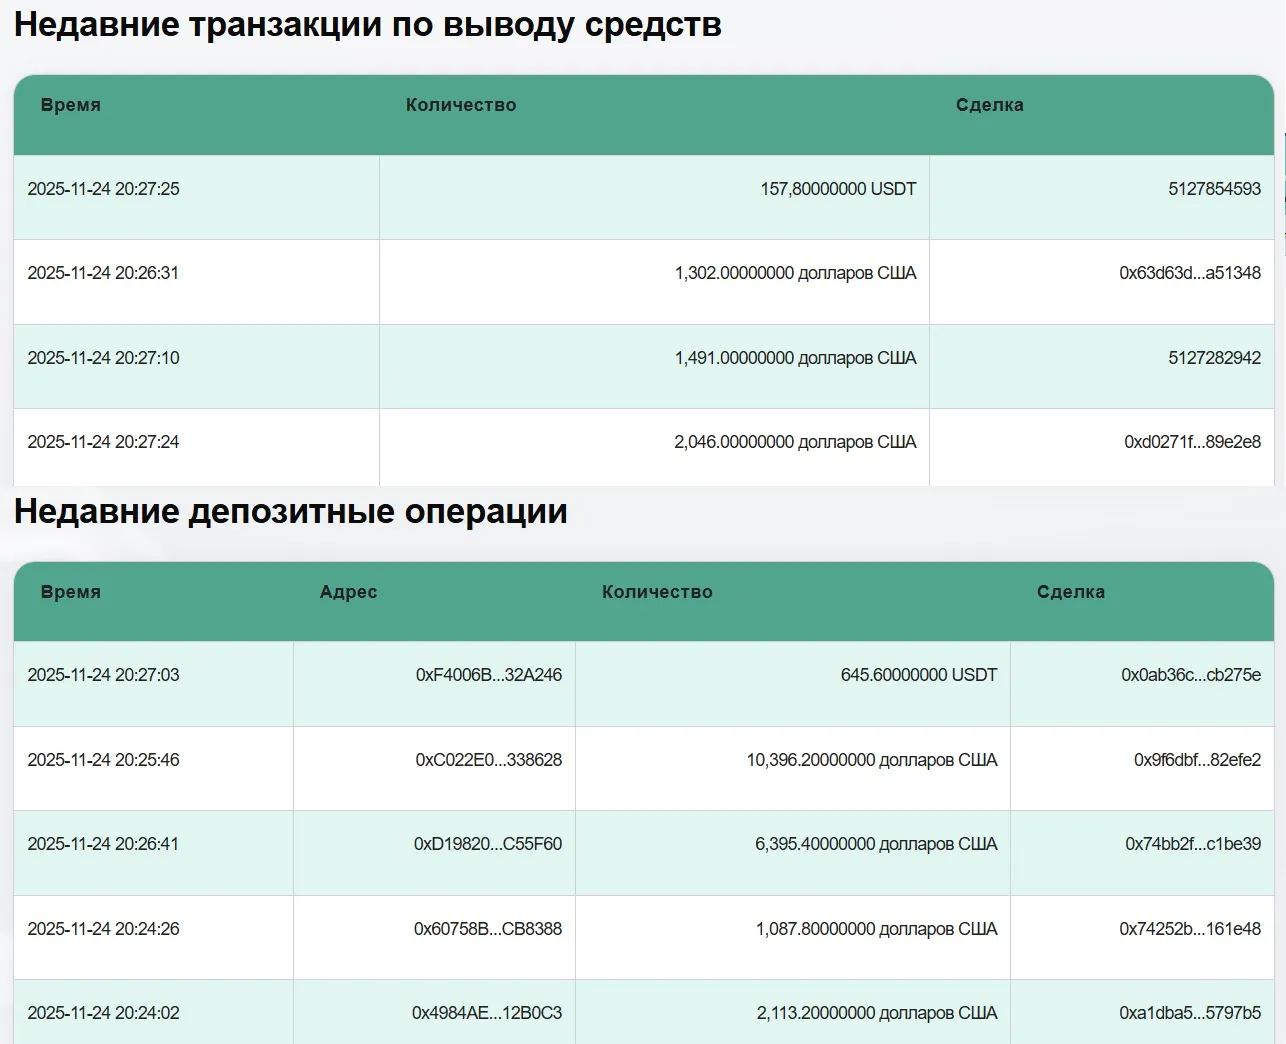Select deposit time 2025-11-24 20:24:02
Image resolution: width=1286 pixels, height=1044 pixels.
[104, 1013]
